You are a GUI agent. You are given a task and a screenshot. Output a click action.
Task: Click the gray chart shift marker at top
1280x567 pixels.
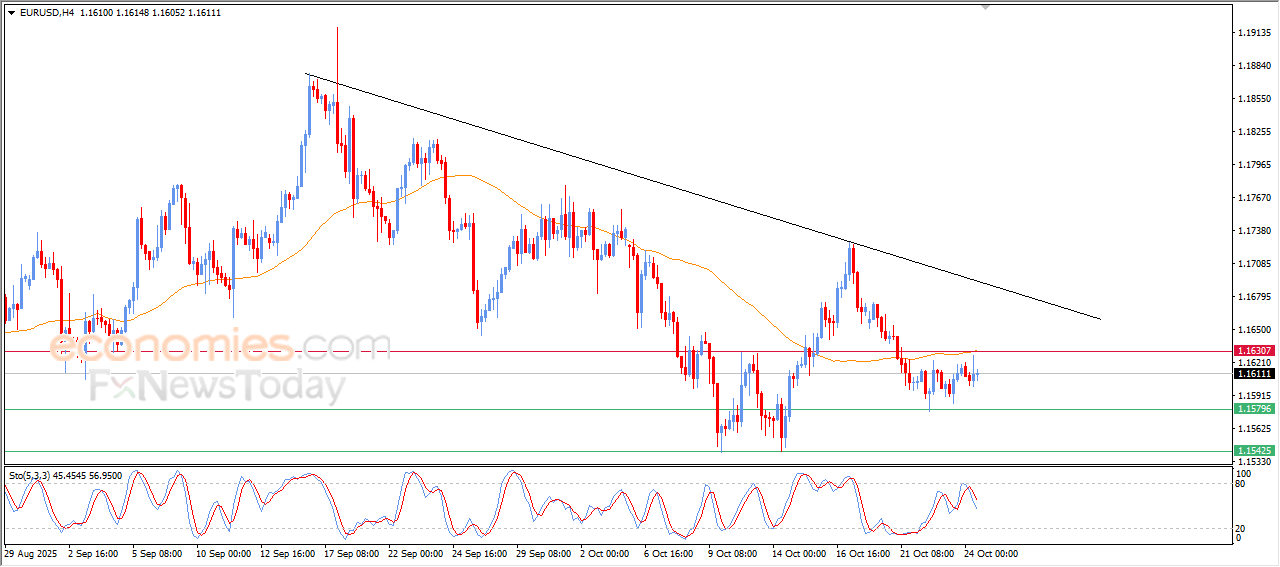987,7
